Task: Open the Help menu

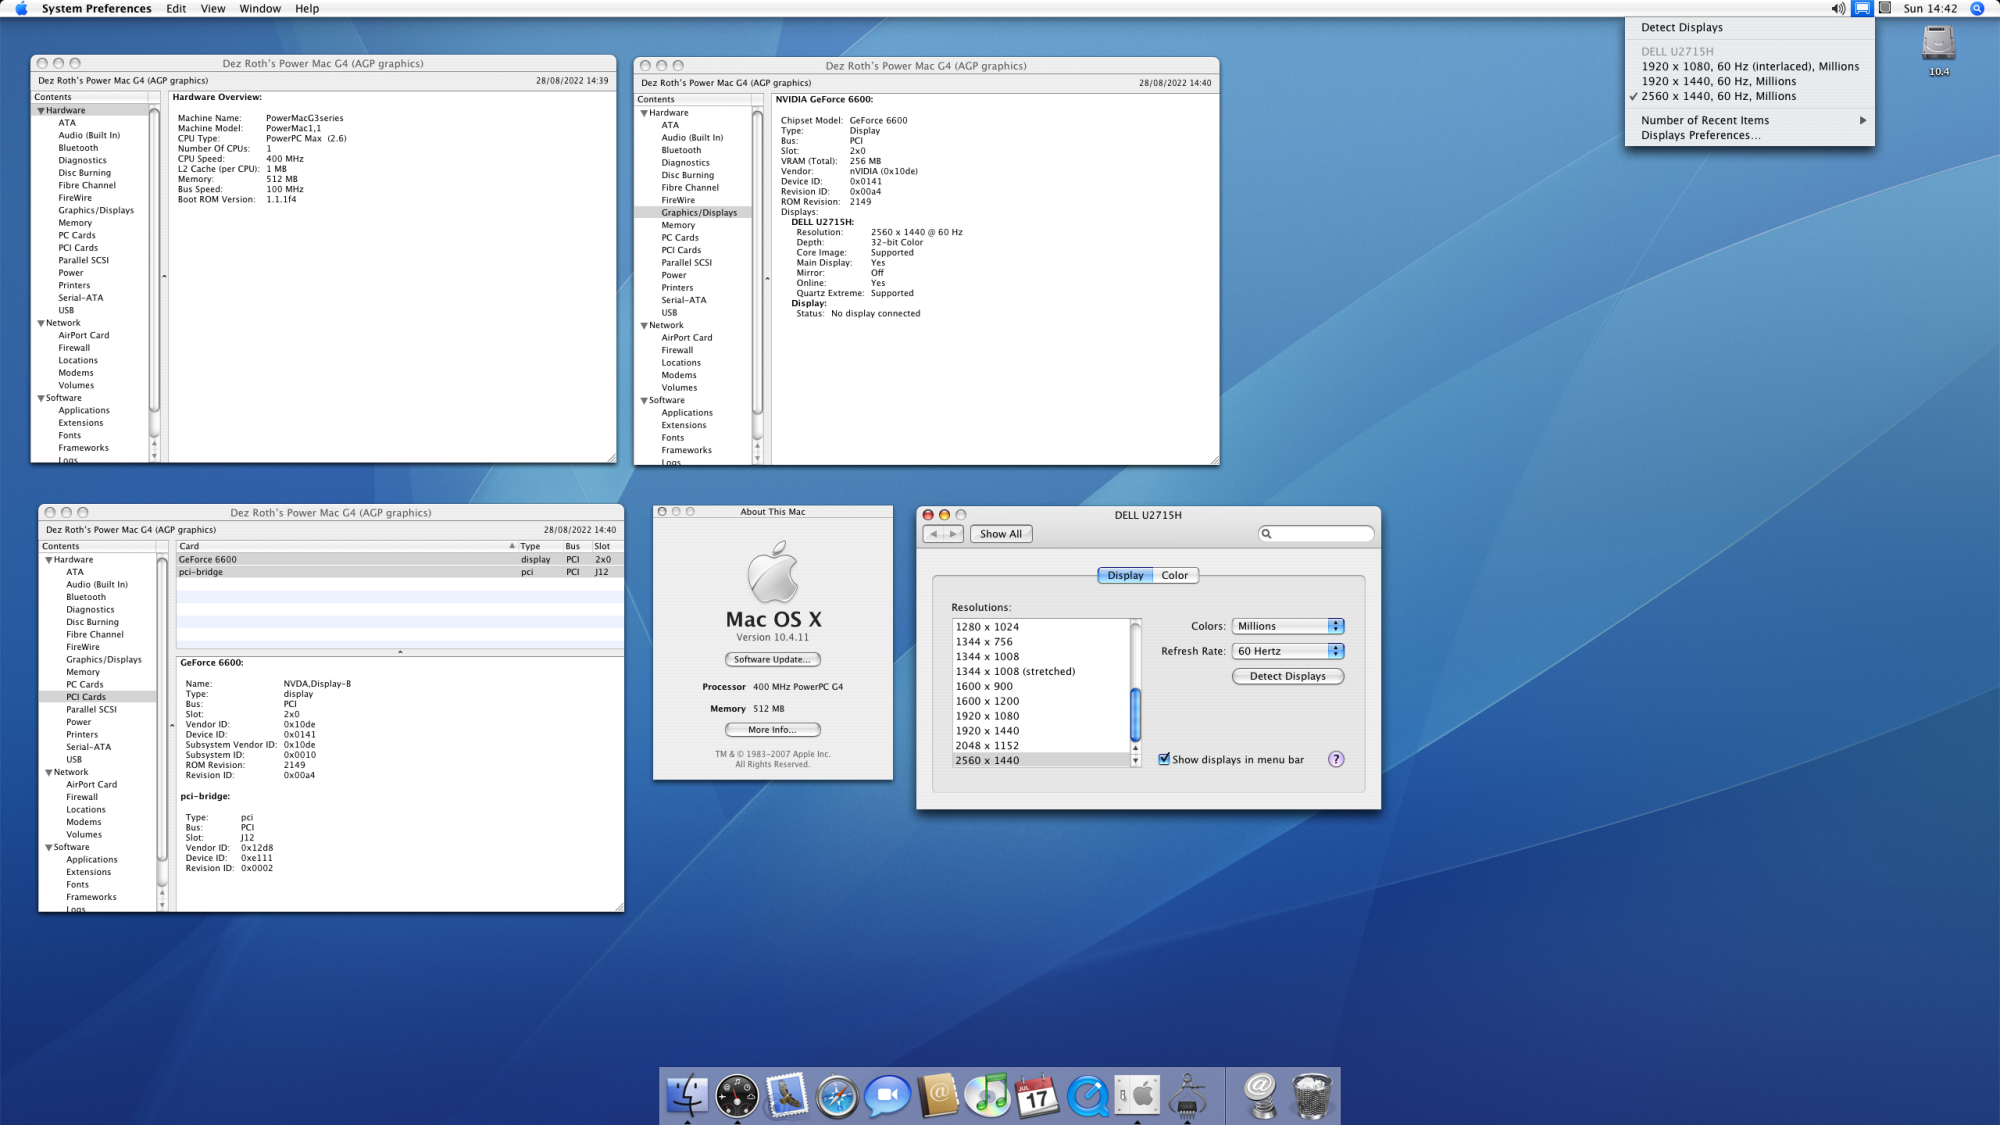Action: 307,8
